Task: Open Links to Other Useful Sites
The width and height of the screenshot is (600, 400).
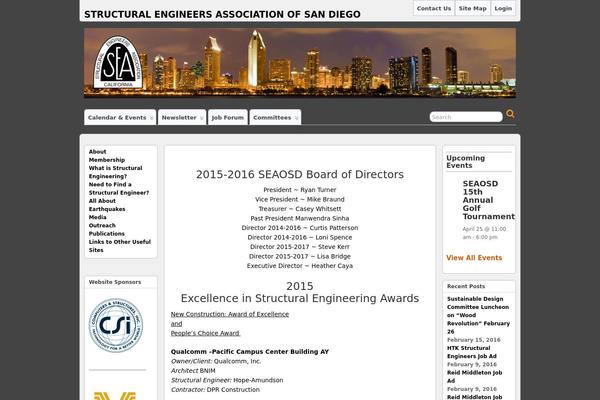Action: click(120, 246)
